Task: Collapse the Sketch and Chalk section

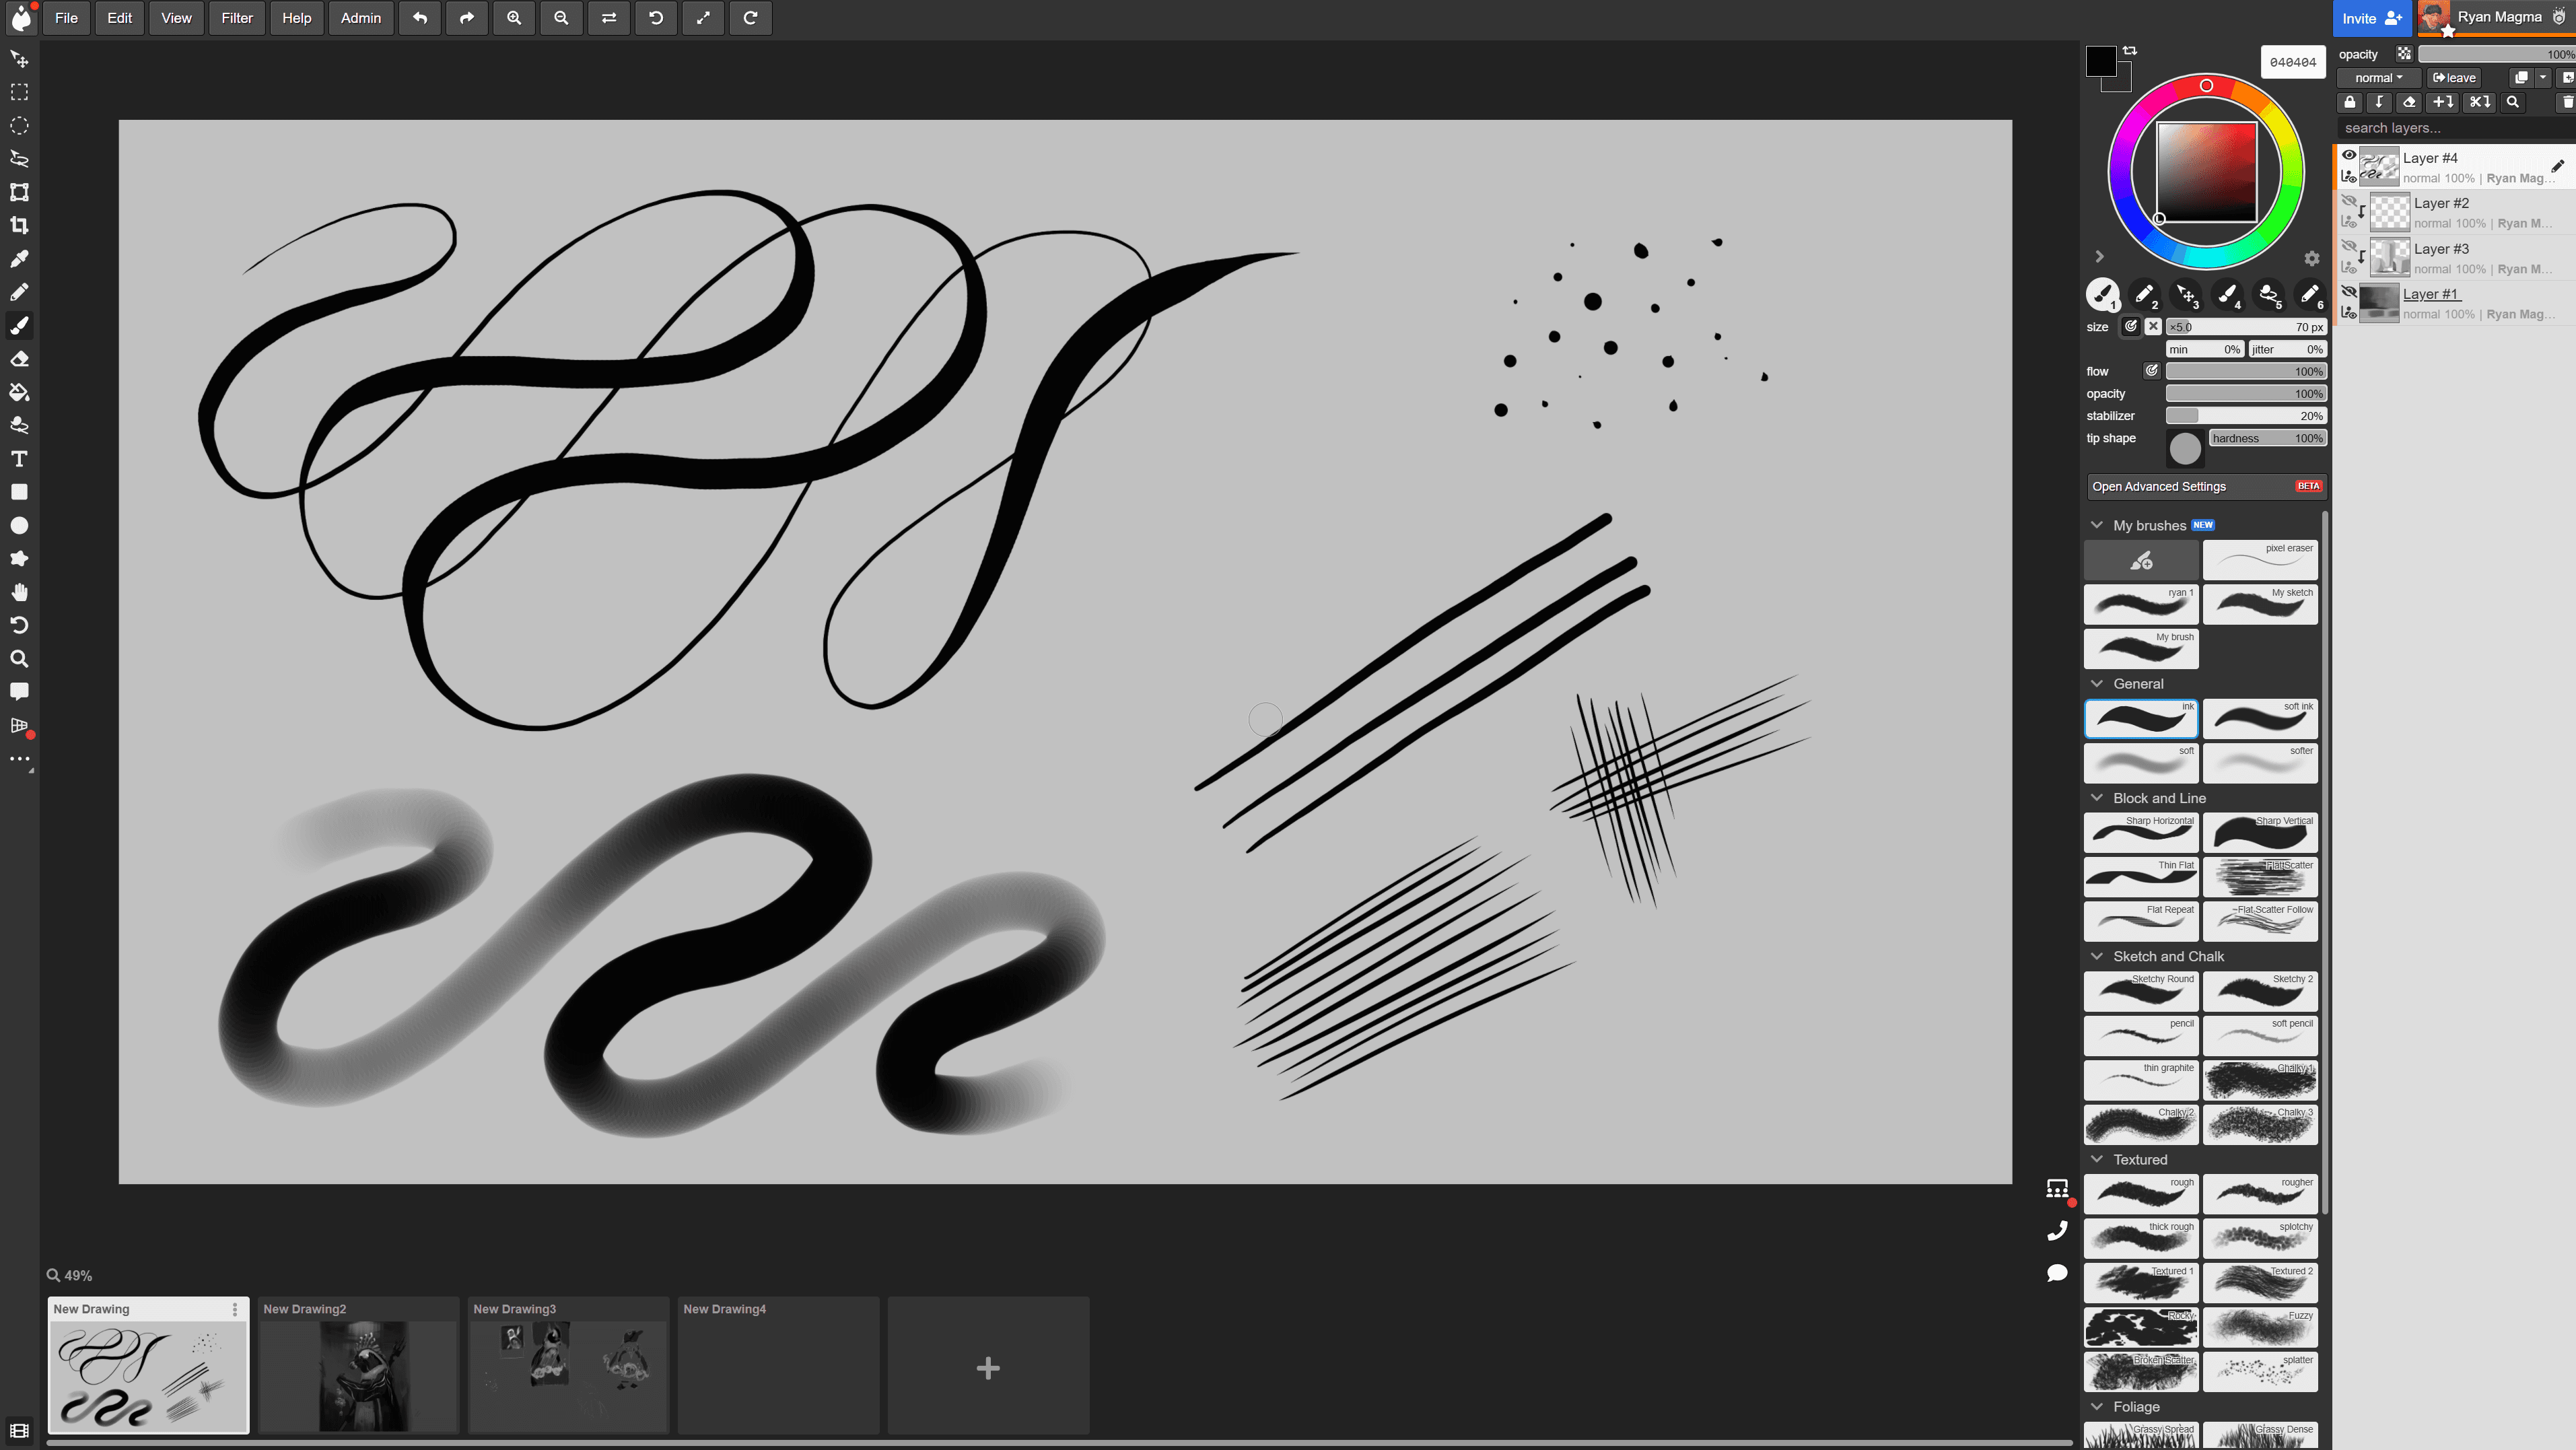Action: tap(2097, 956)
